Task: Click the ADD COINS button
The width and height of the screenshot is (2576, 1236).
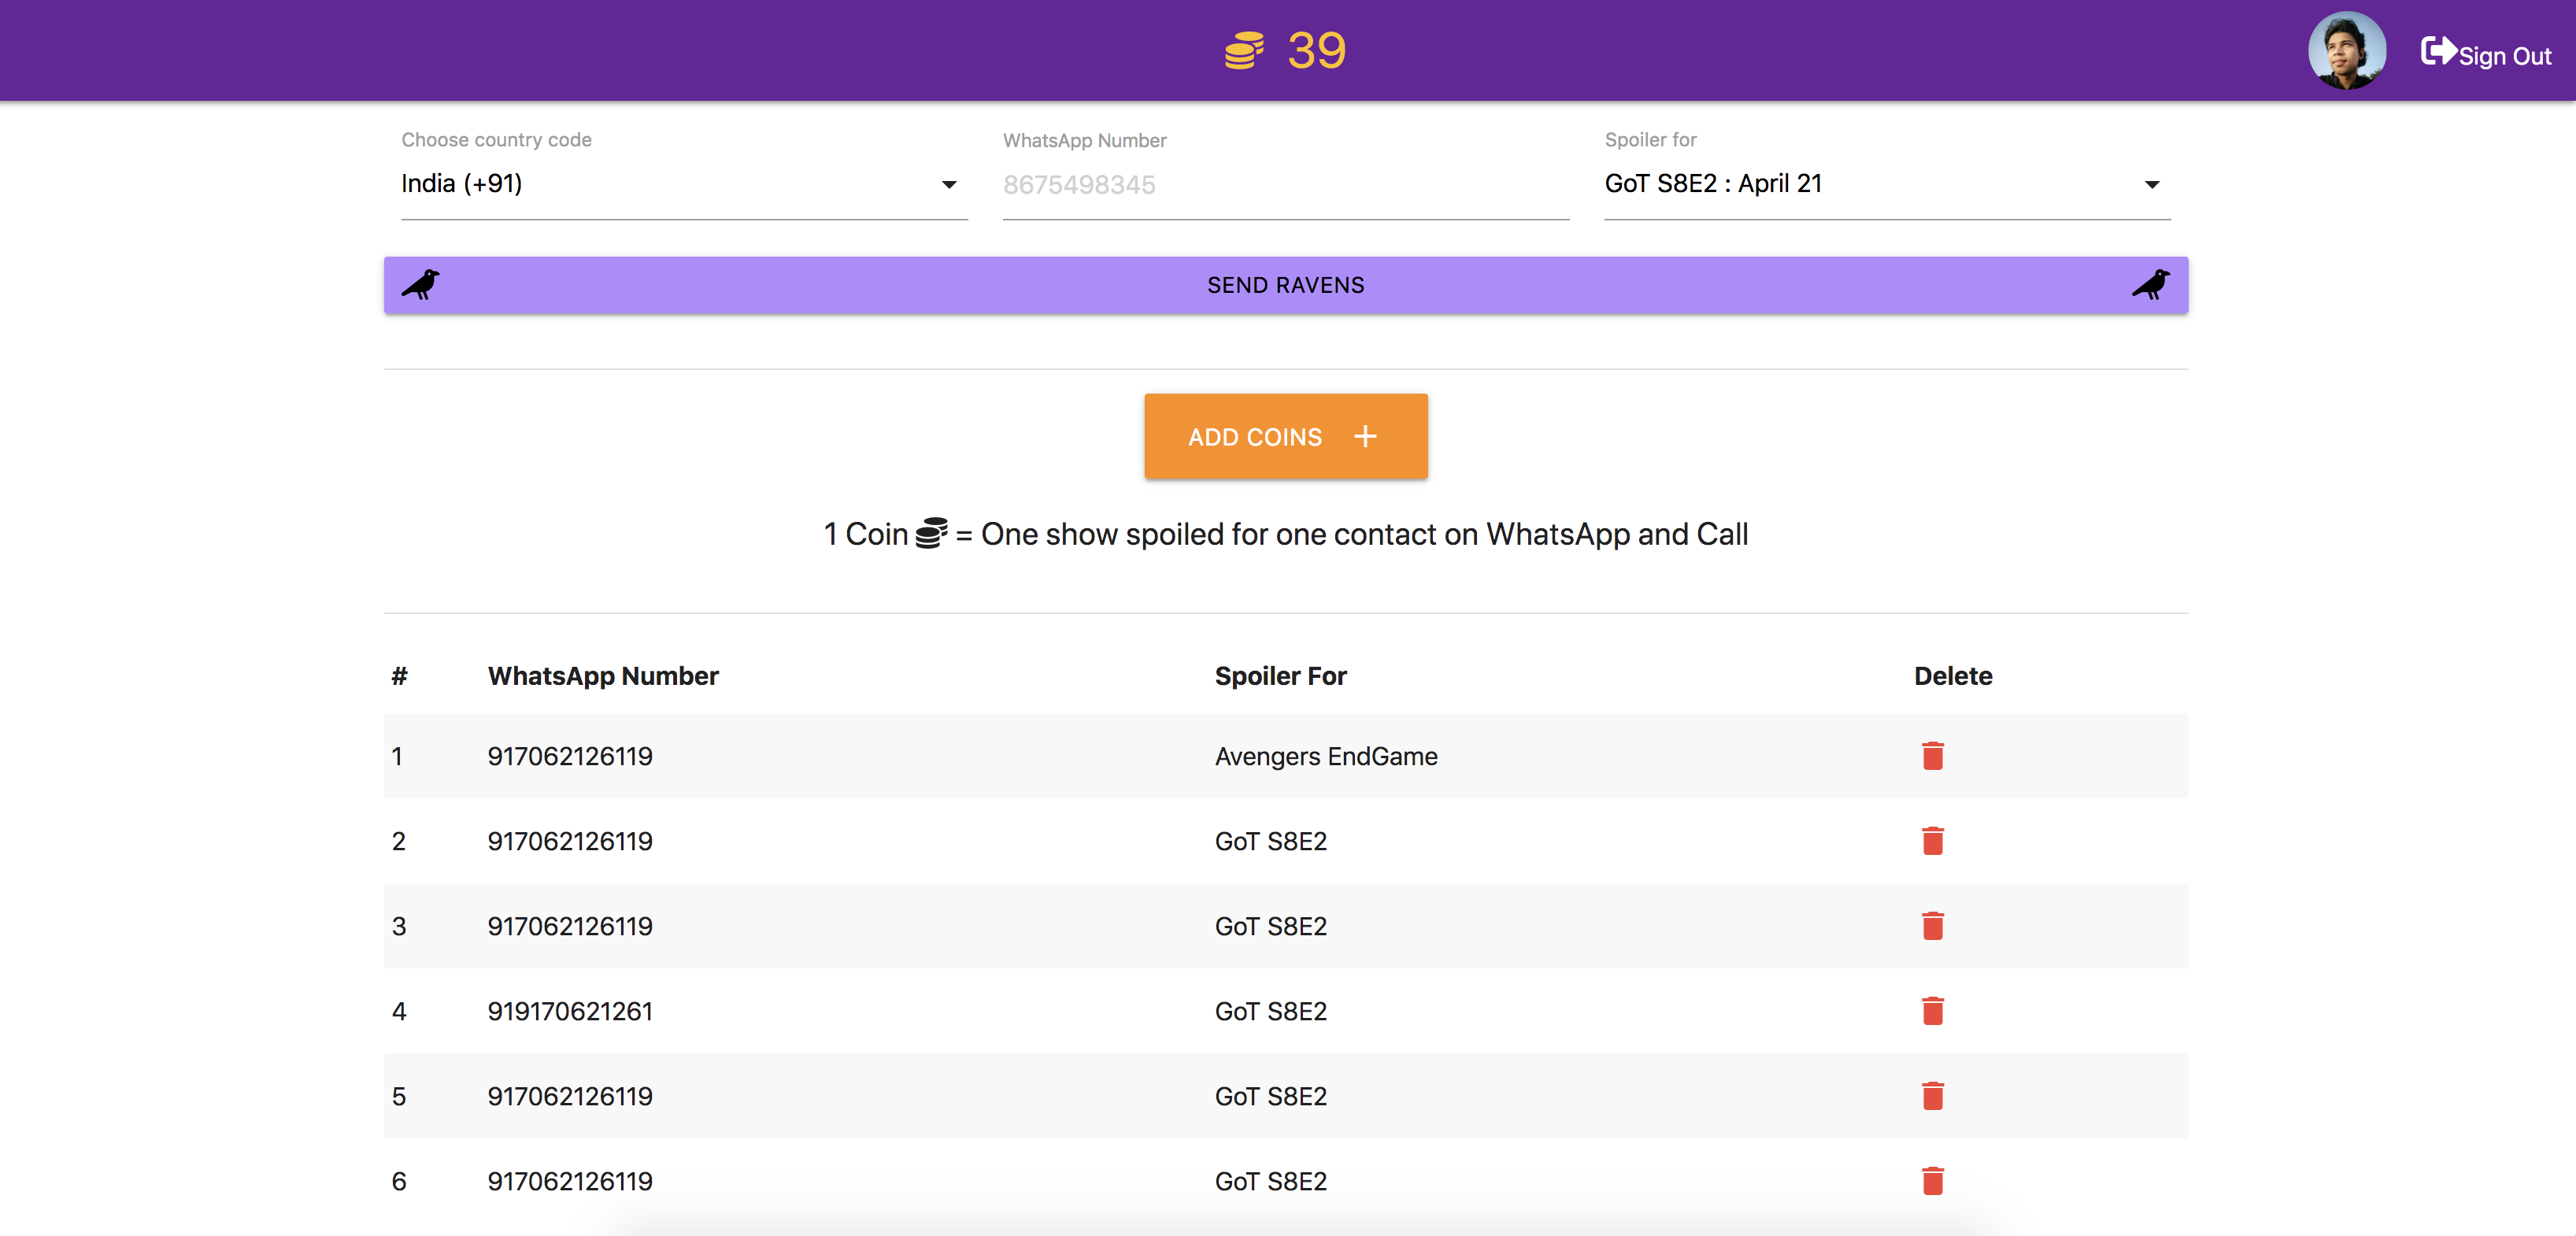Action: pos(1285,436)
